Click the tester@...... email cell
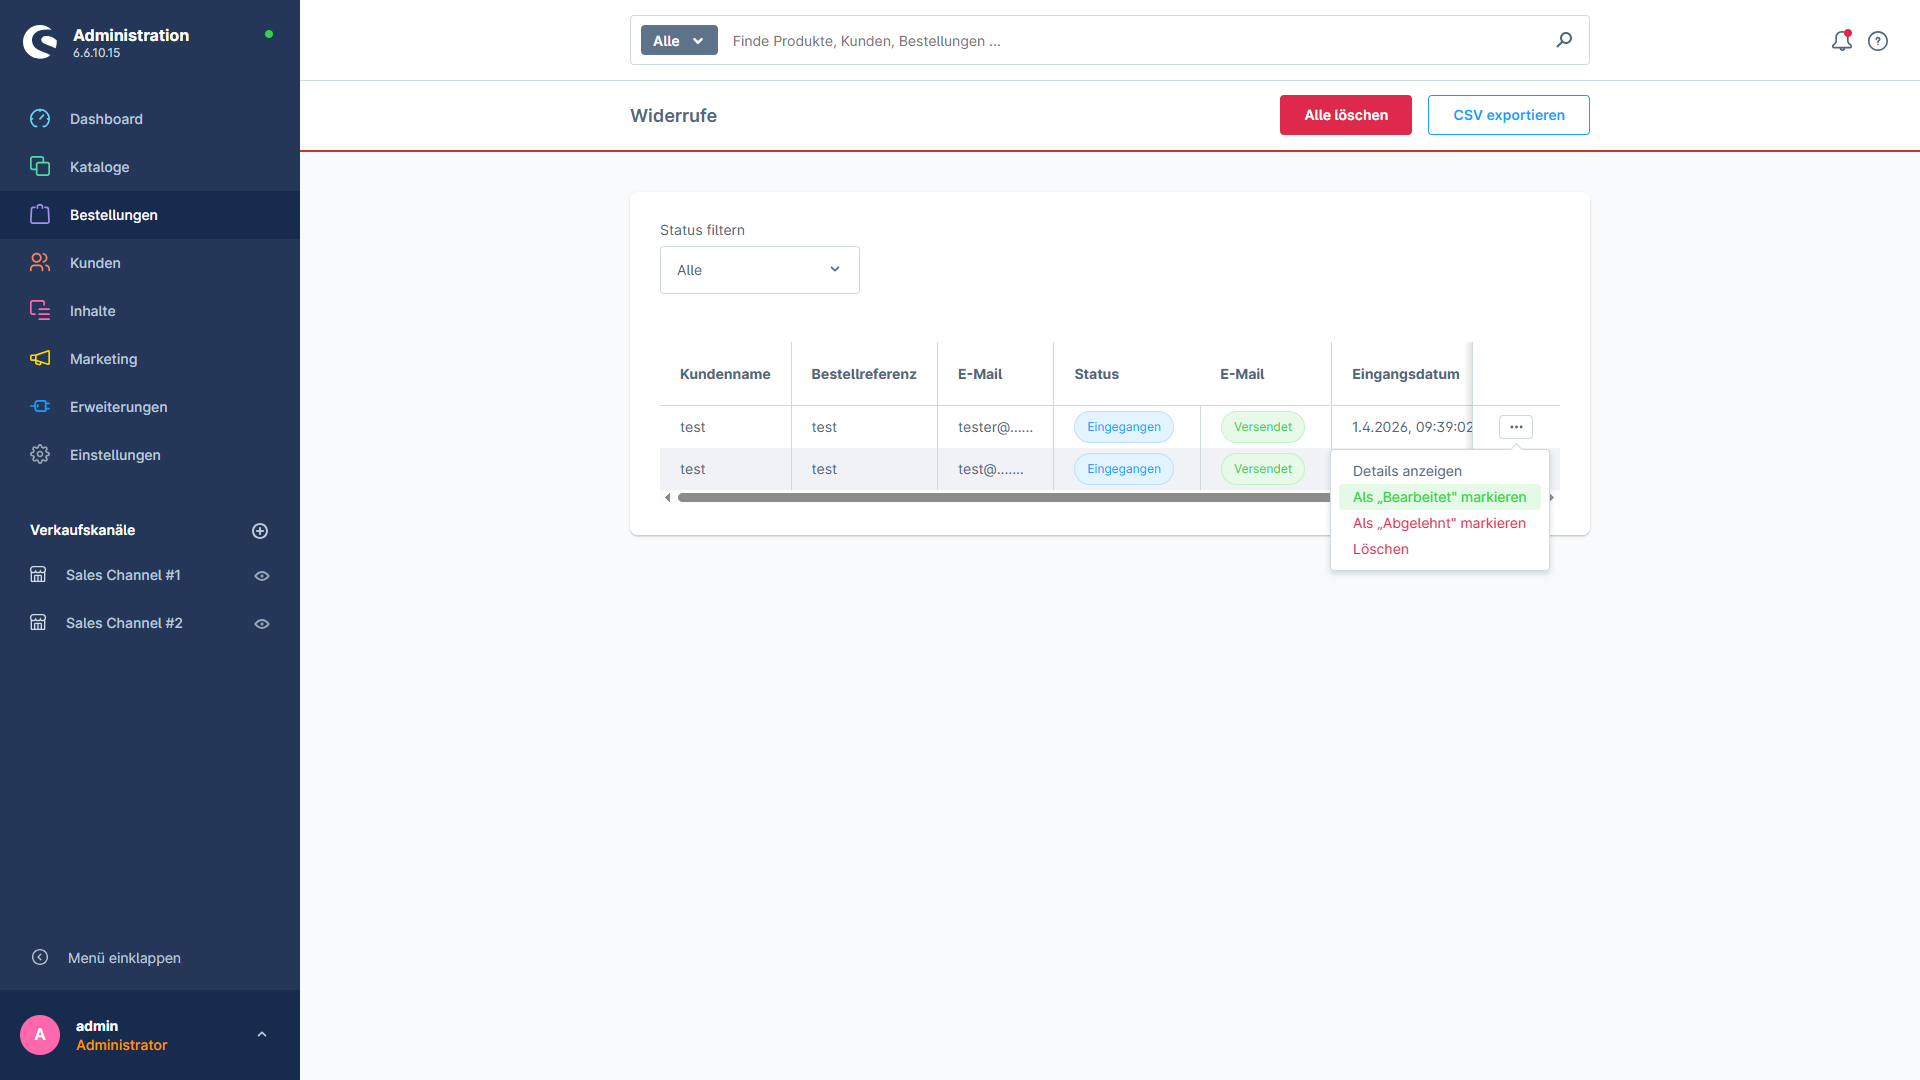1920x1080 pixels. pyautogui.click(x=995, y=427)
